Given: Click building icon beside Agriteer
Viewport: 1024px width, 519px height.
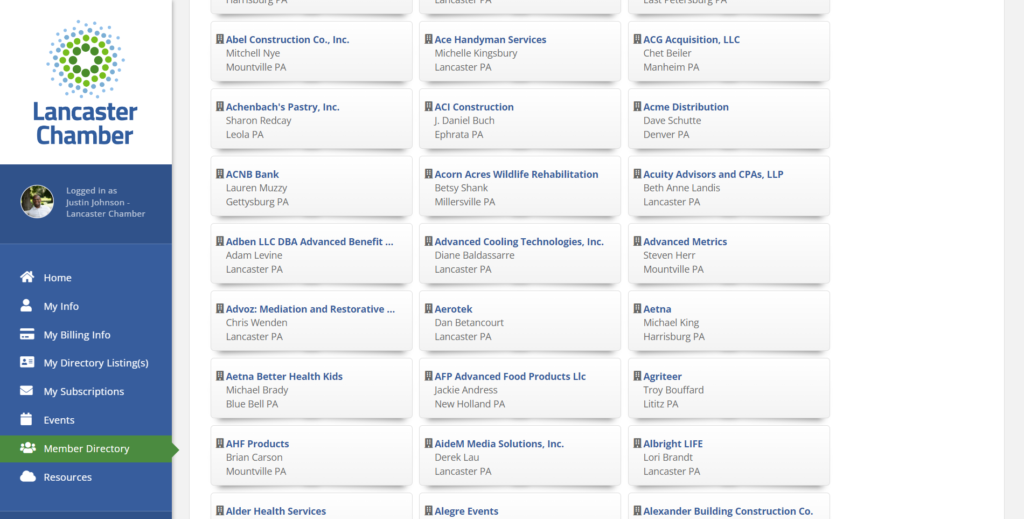Looking at the screenshot, I should click(637, 376).
